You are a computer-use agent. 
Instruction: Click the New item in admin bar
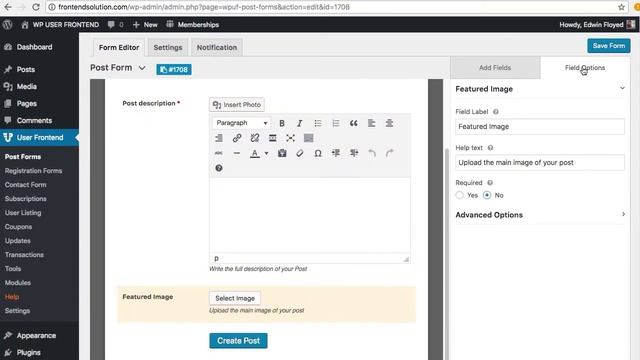(145, 24)
